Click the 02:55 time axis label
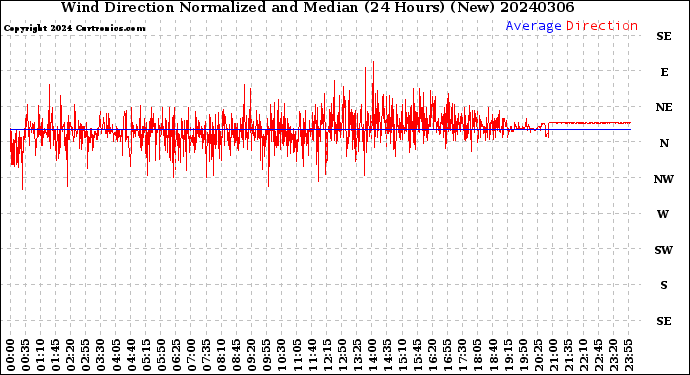 (x=86, y=355)
